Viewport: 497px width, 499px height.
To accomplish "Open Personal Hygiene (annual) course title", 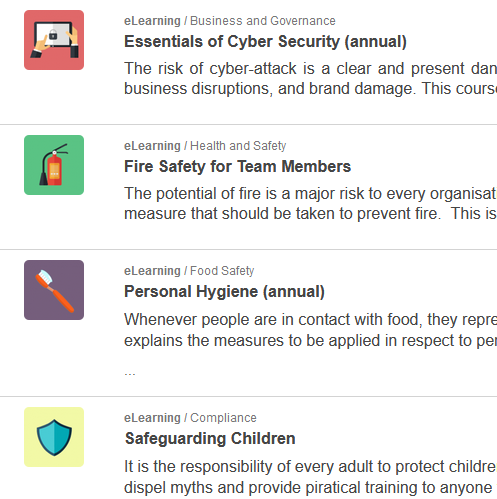I will (x=224, y=292).
